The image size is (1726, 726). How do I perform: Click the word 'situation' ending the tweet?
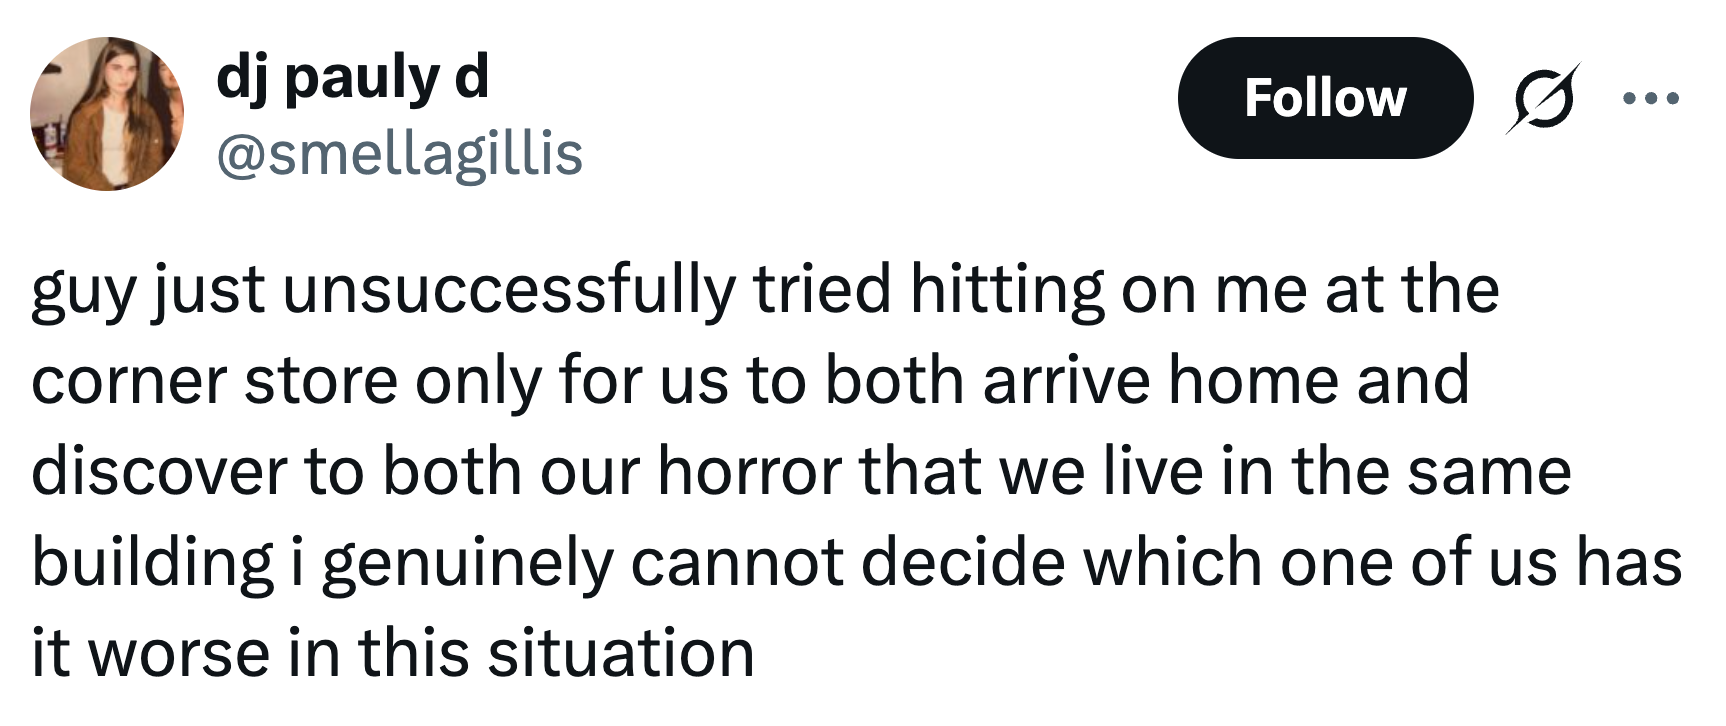[x=621, y=654]
